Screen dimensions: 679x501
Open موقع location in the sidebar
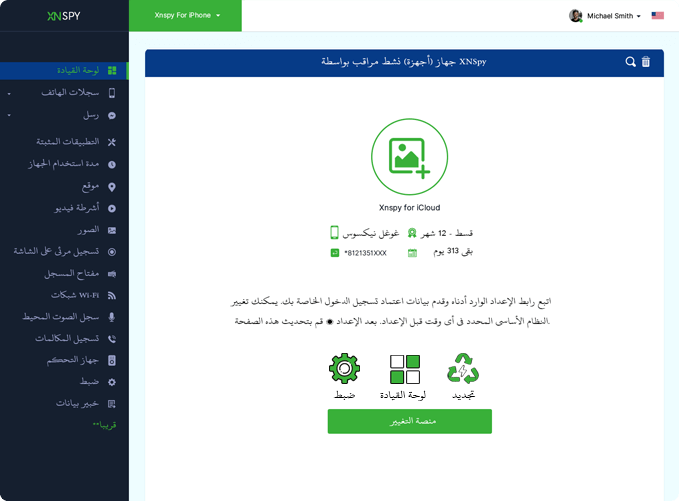(91, 187)
